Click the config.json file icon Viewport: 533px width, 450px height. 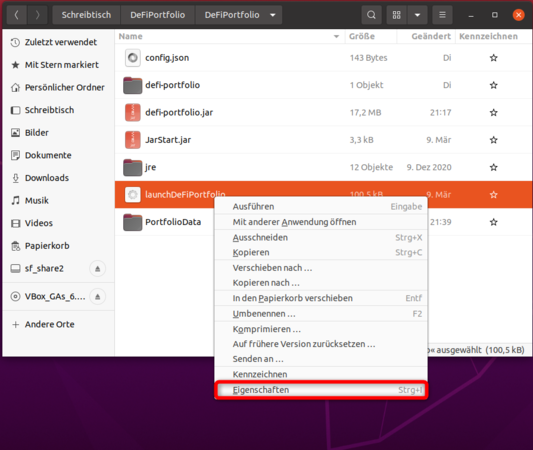click(133, 58)
